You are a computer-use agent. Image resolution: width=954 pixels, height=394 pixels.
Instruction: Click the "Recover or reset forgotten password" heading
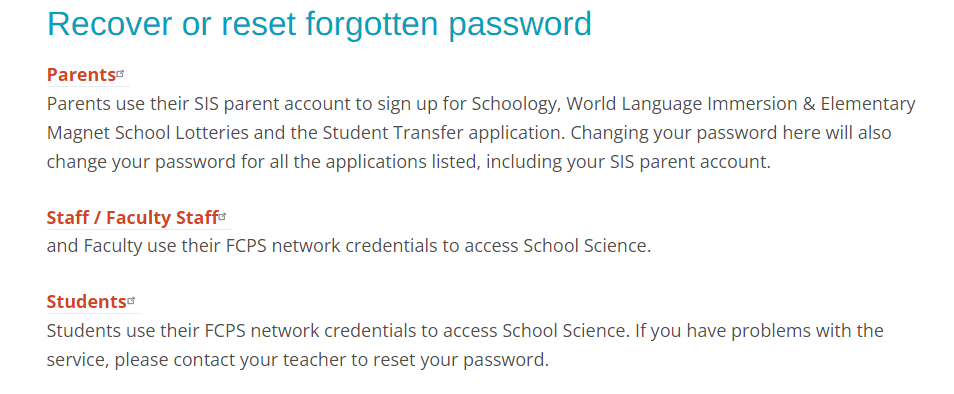click(319, 24)
